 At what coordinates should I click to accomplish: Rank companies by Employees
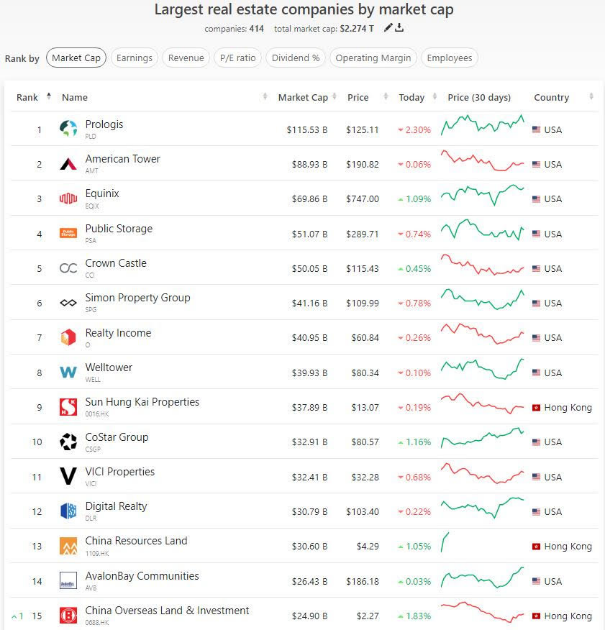pyautogui.click(x=450, y=58)
